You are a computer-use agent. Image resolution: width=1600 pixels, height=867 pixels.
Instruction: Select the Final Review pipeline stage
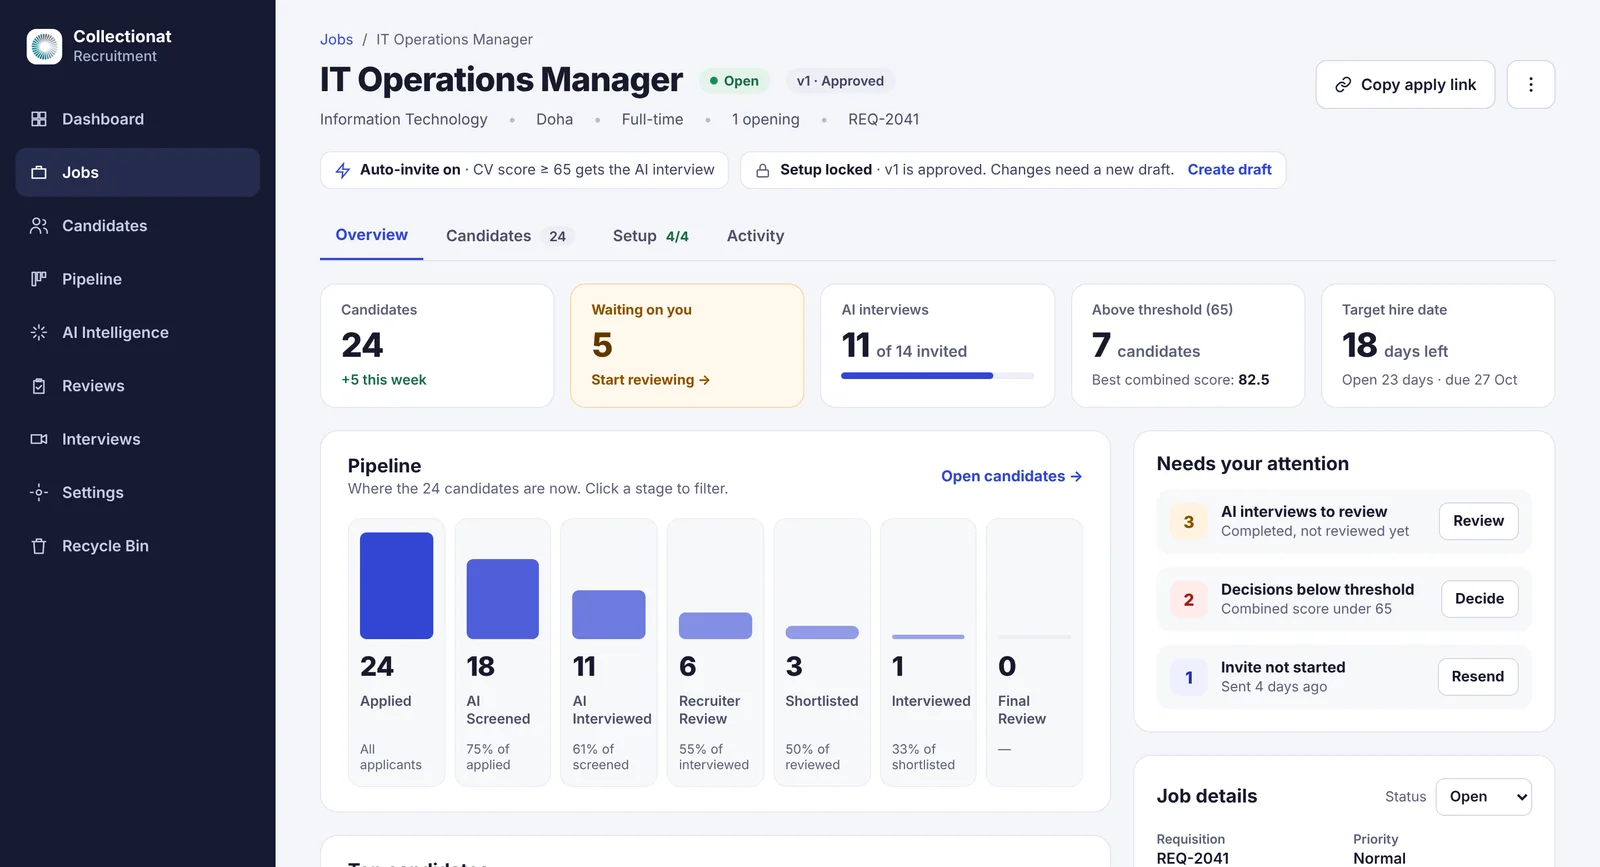(x=1034, y=652)
